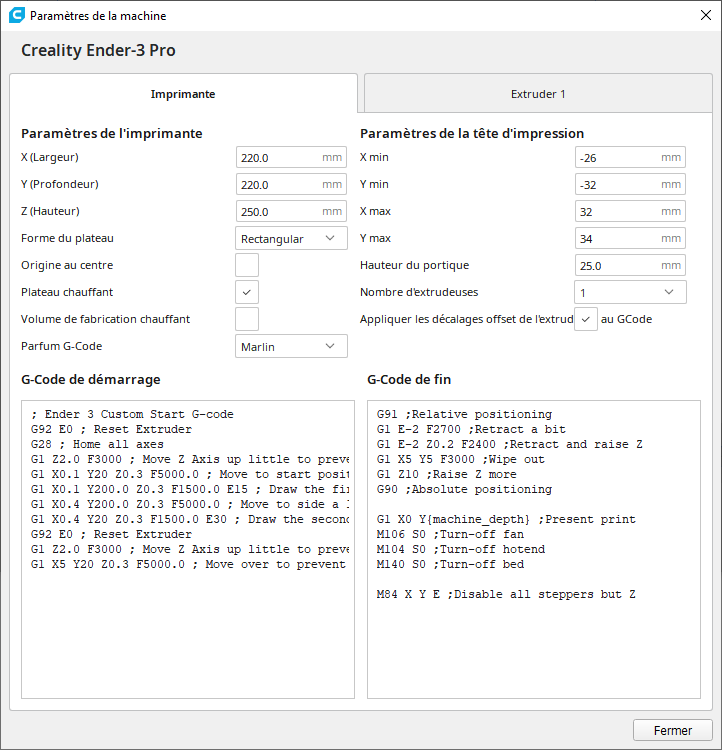Screen dimensions: 722x750
Task: Close the machine settings window
Action: tap(705, 15)
